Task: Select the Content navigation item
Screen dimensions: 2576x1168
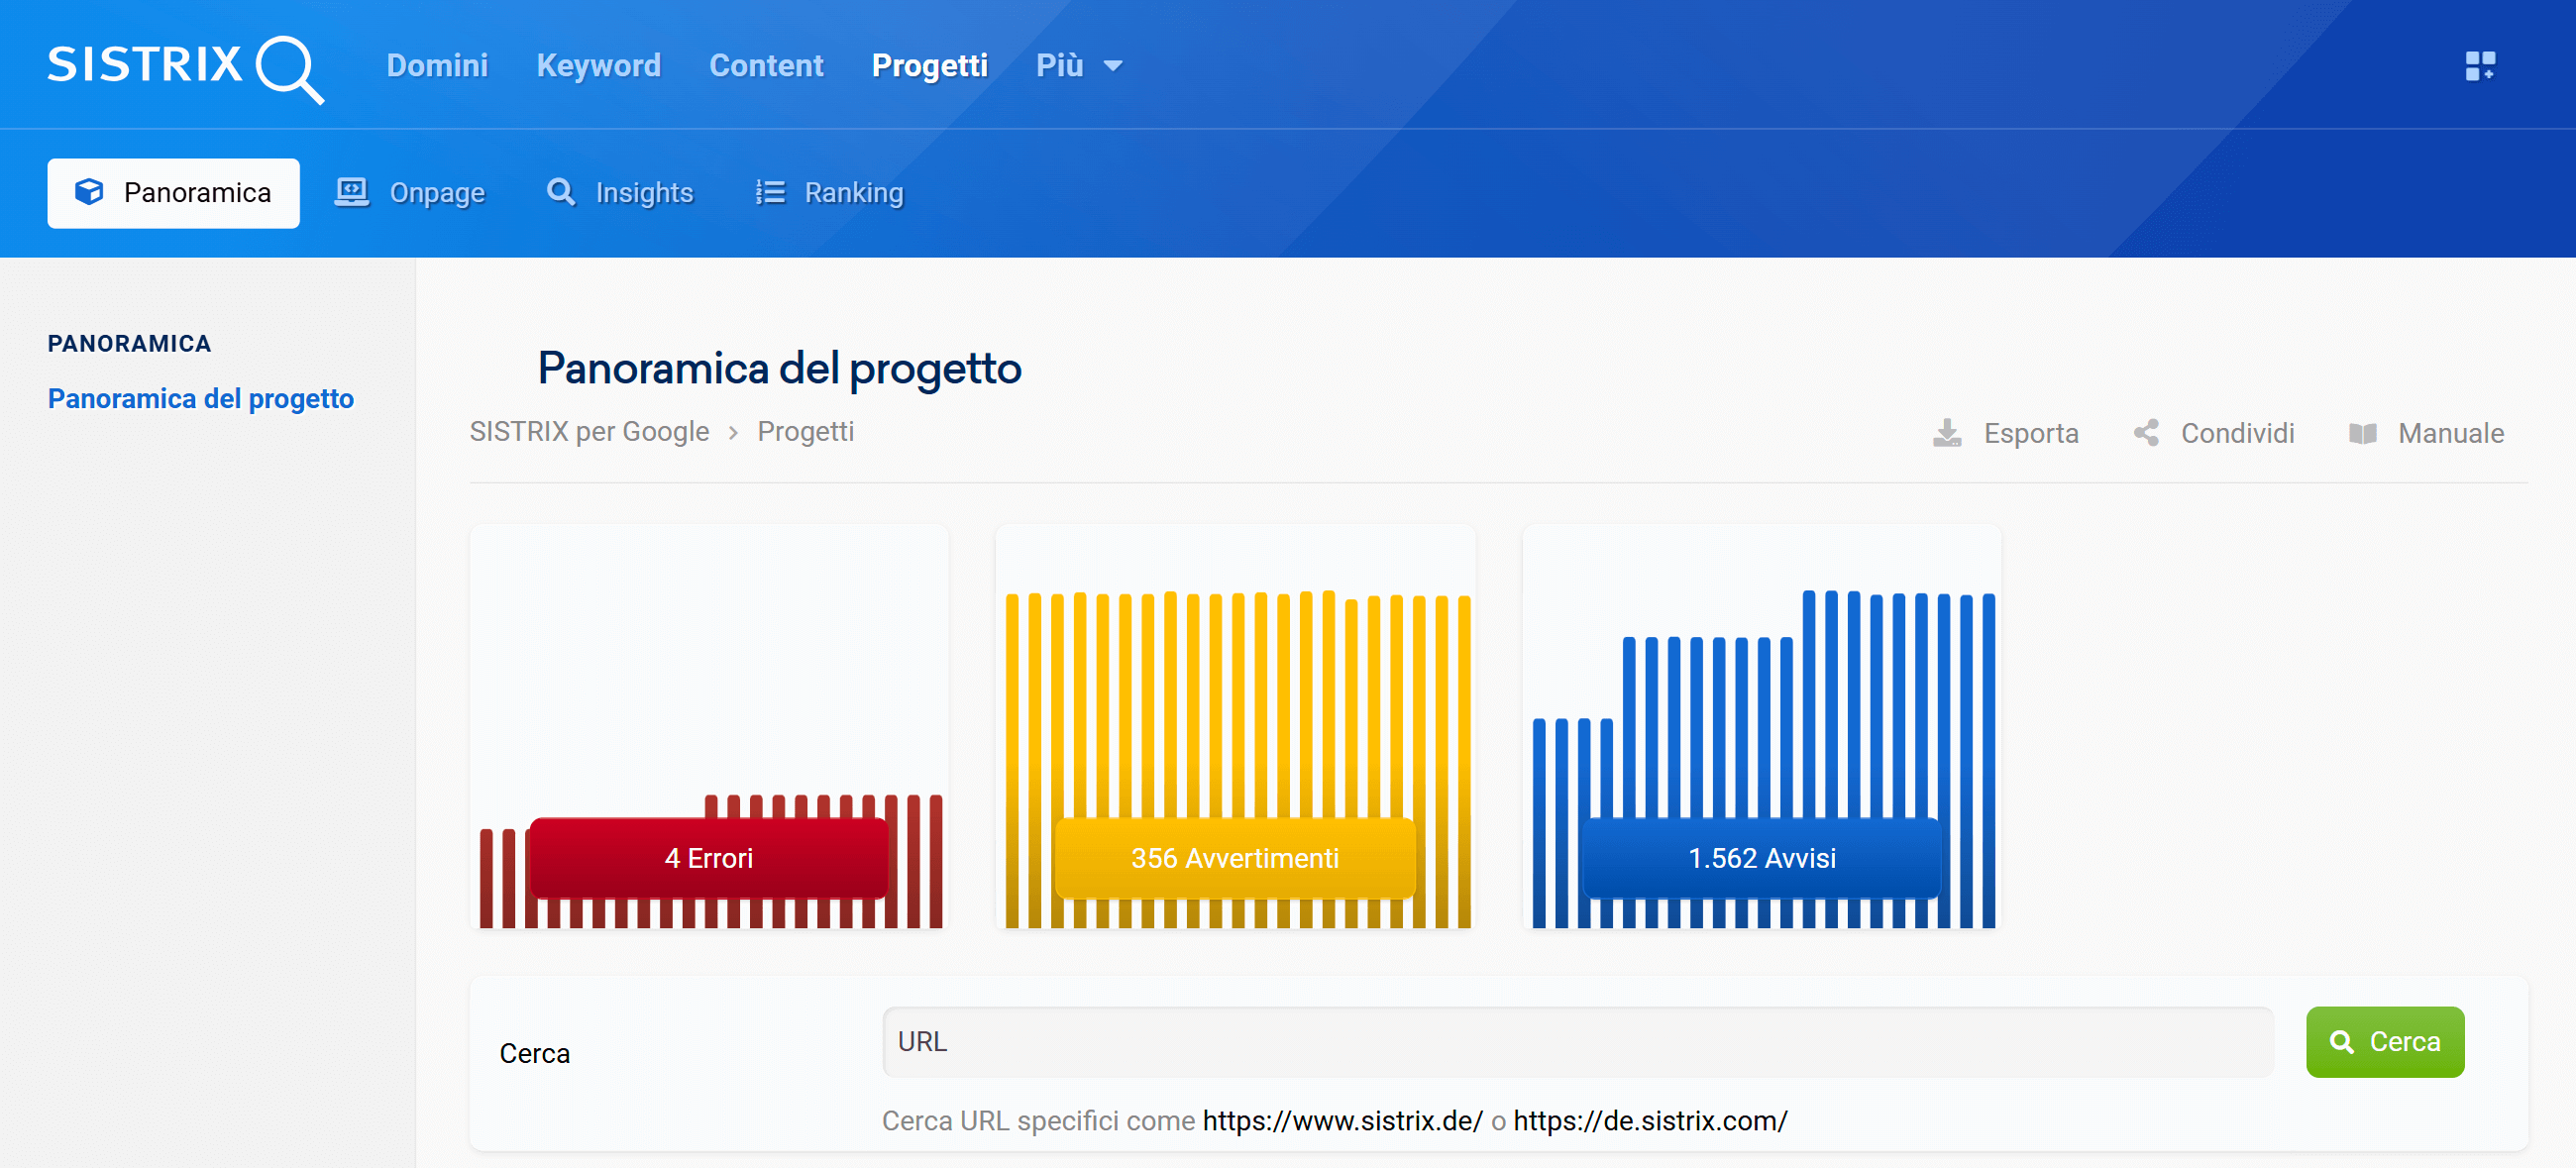Action: pyautogui.click(x=766, y=66)
